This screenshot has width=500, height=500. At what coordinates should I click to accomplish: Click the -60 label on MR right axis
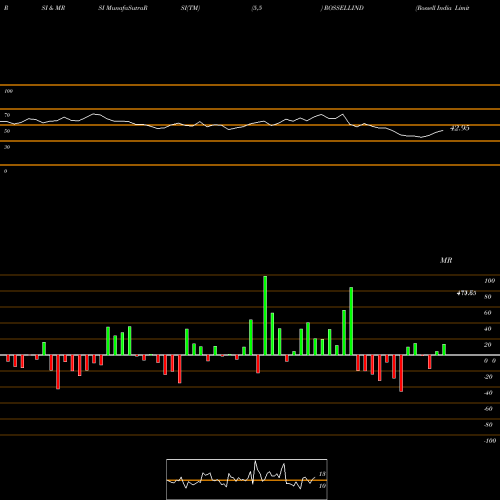[488, 409]
